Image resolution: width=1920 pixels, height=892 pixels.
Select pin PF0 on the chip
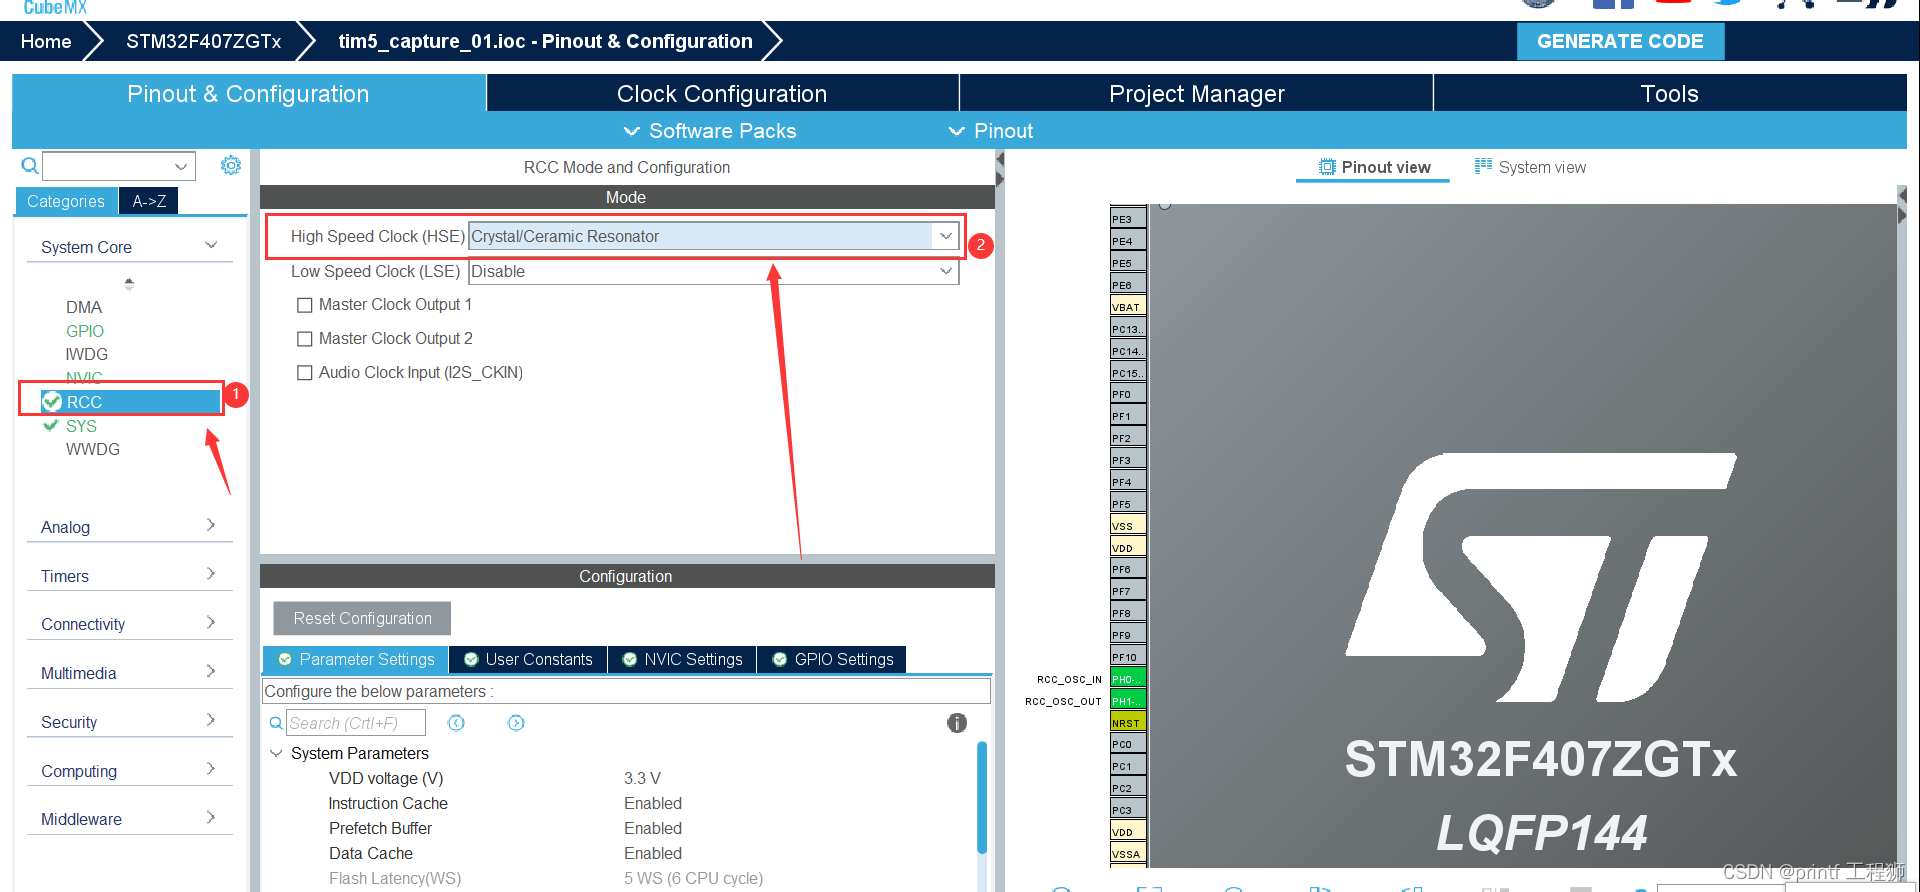1128,394
